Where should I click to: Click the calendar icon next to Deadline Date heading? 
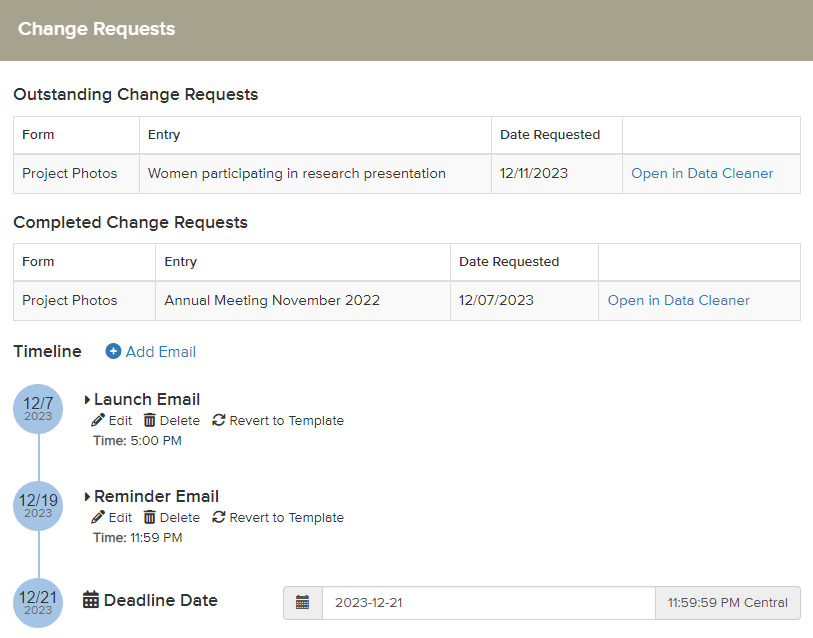[x=91, y=601]
